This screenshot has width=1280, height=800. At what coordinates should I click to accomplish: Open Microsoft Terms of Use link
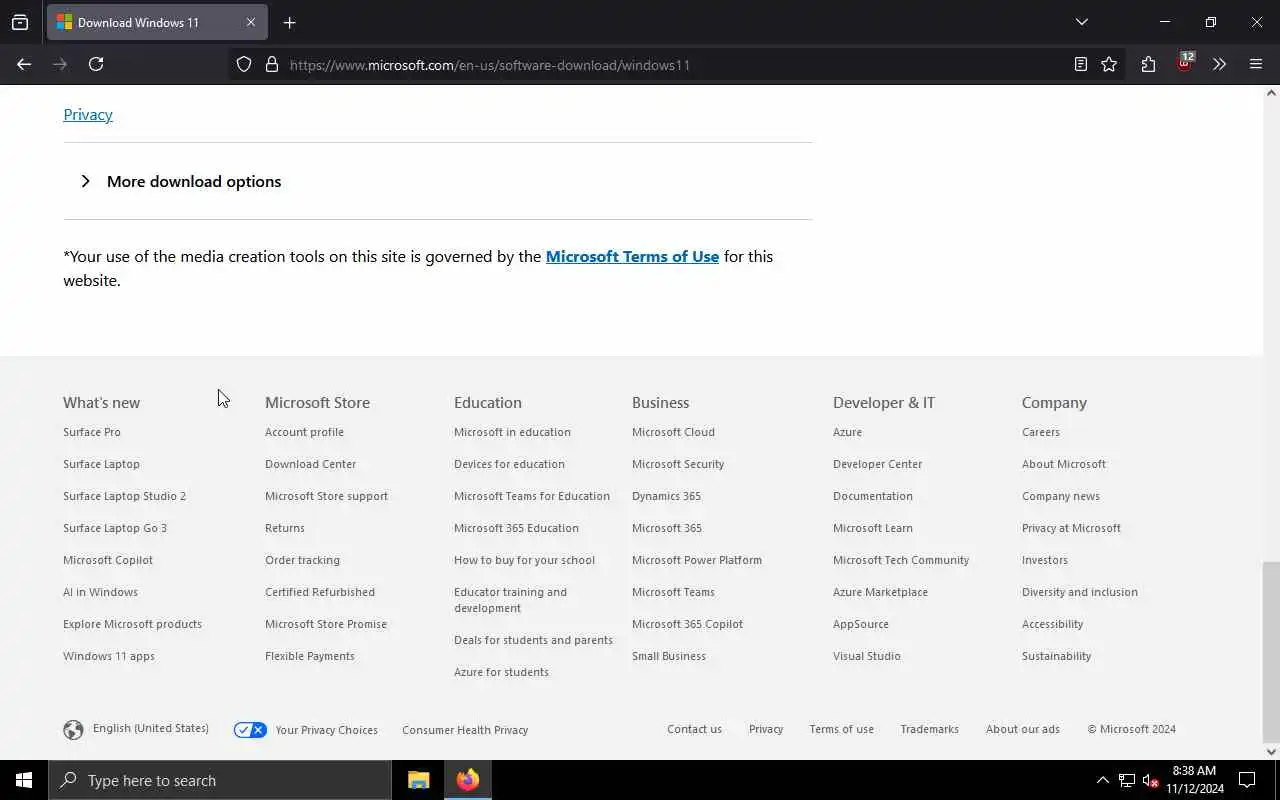click(632, 256)
